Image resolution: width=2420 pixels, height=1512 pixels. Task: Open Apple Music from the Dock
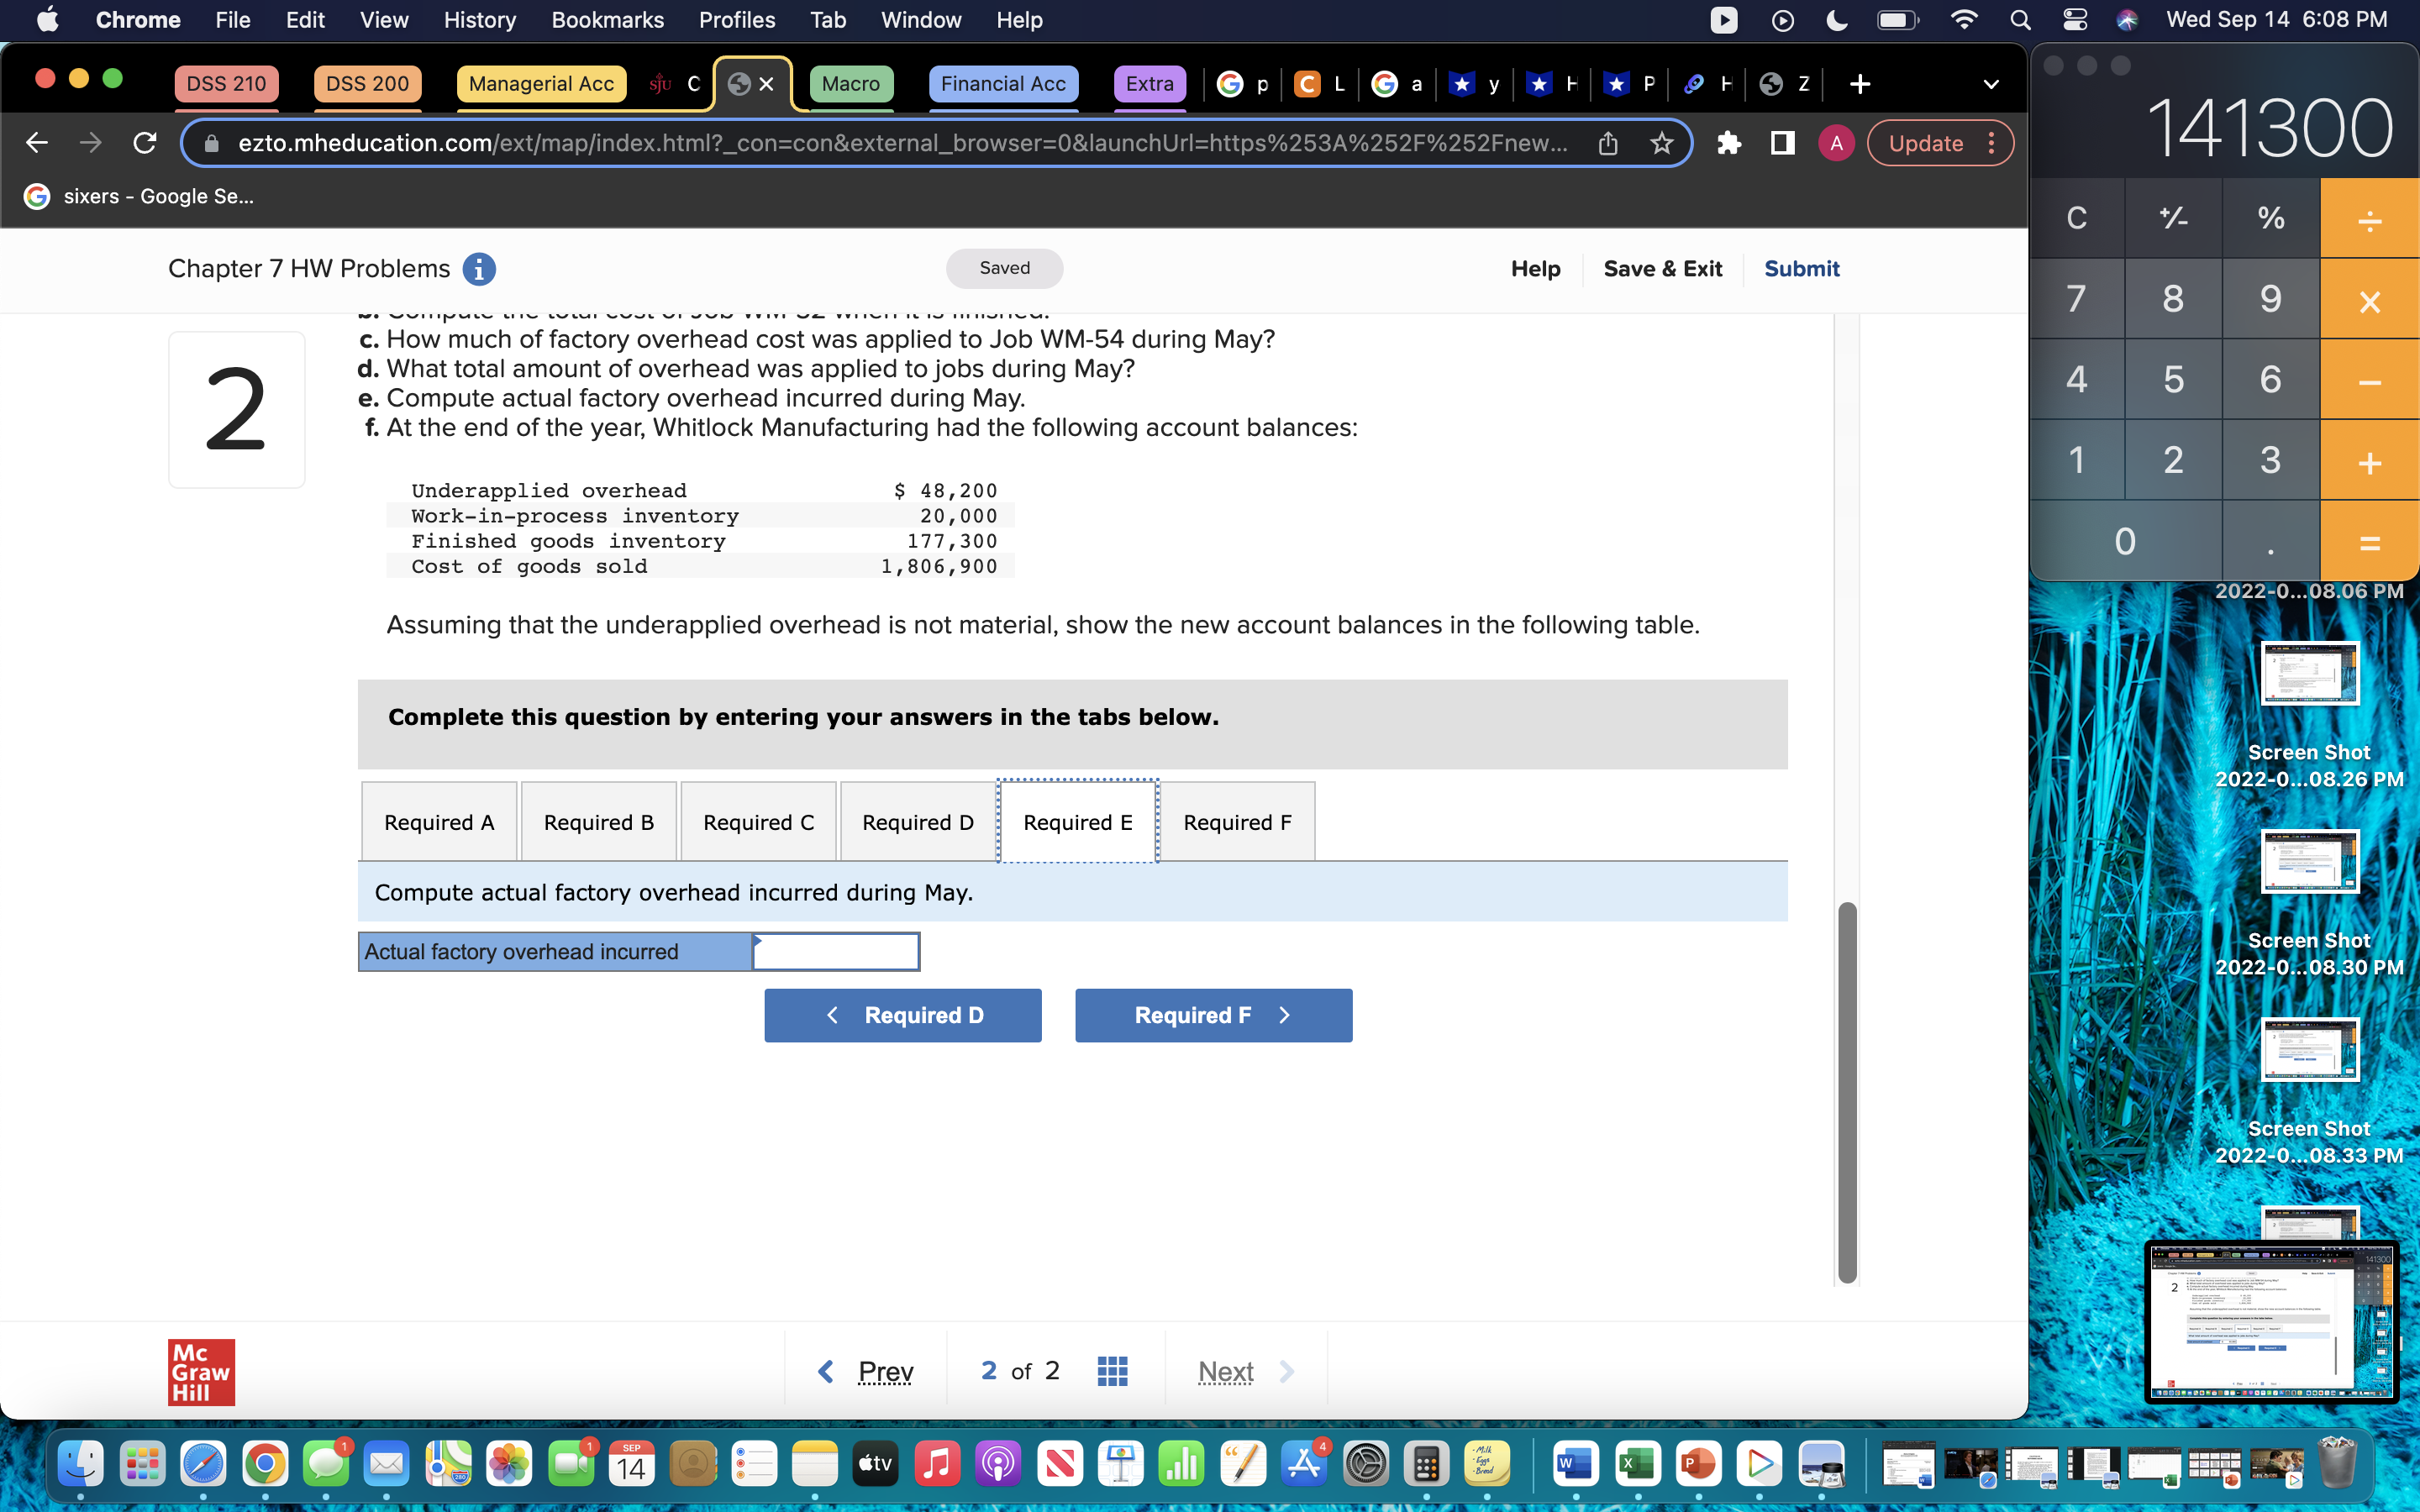[x=937, y=1463]
